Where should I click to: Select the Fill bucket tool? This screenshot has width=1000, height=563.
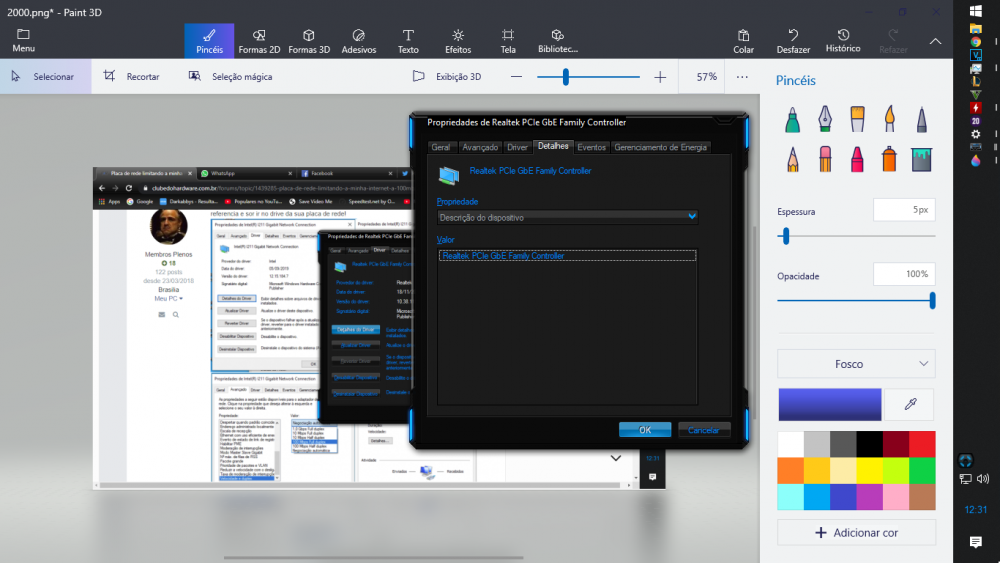click(921, 159)
